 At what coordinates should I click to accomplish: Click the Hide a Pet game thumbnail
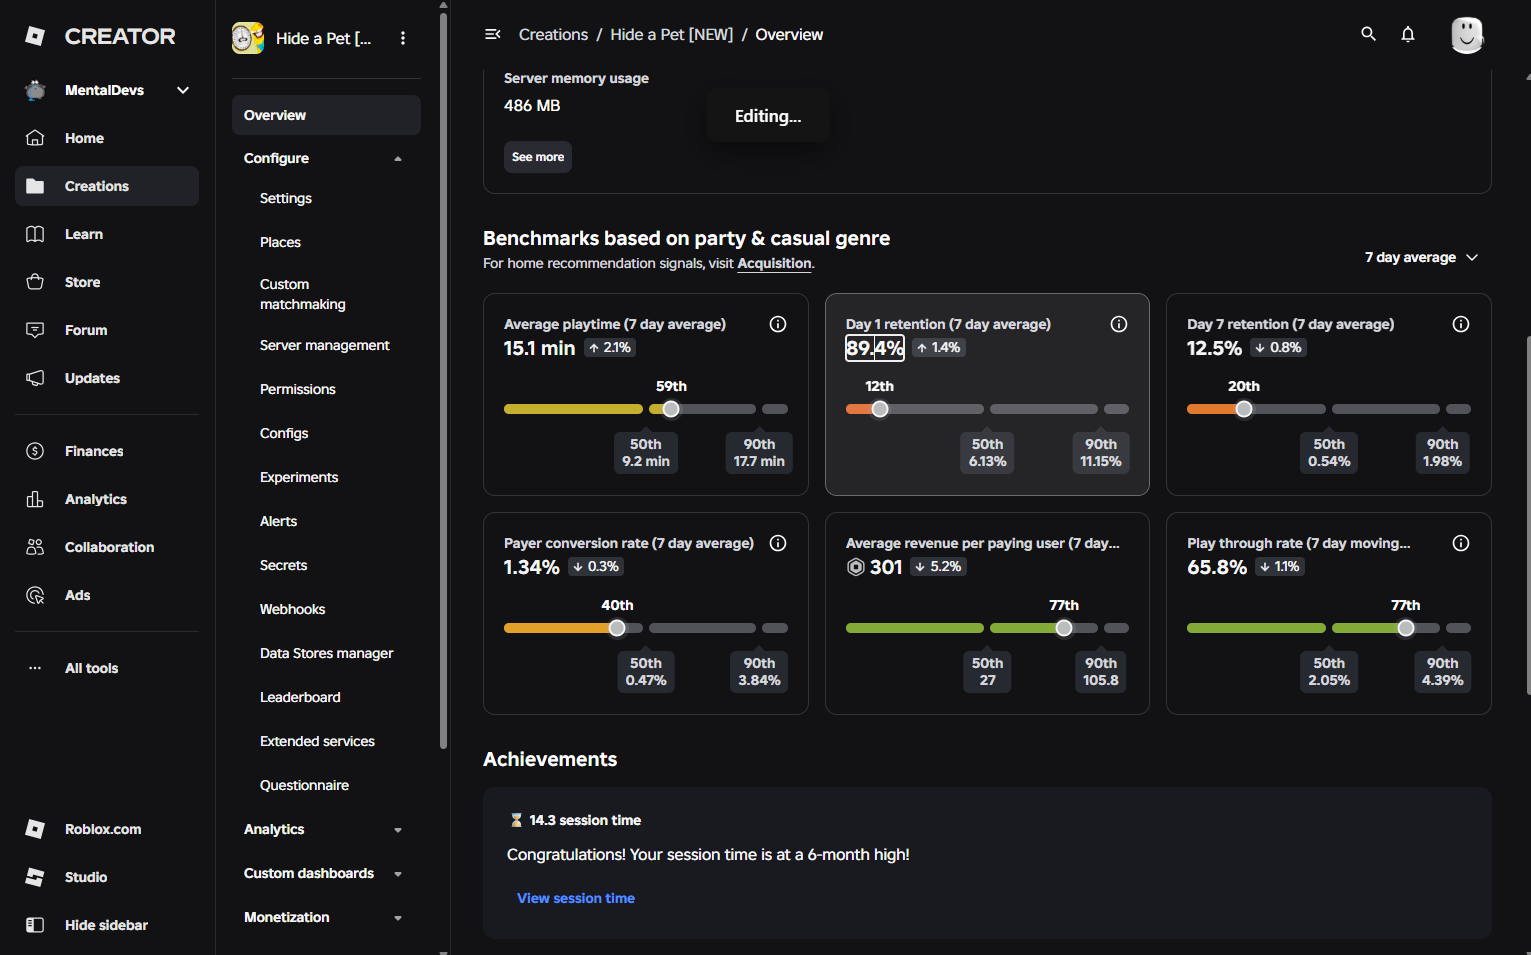pyautogui.click(x=248, y=38)
